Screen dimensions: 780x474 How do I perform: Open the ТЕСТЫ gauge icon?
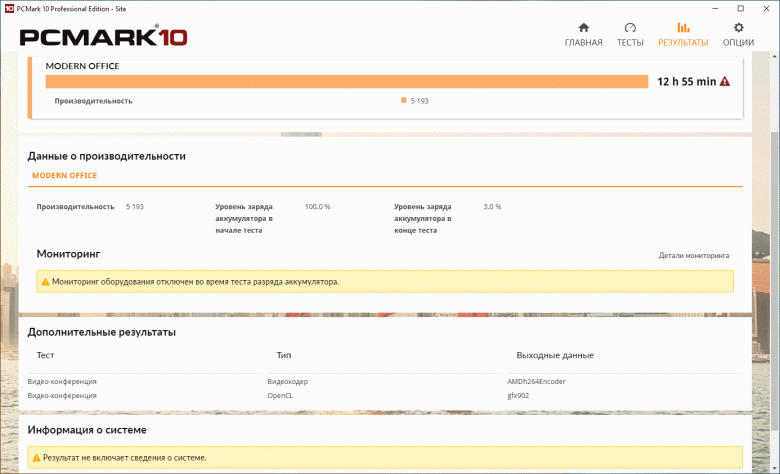[630, 27]
